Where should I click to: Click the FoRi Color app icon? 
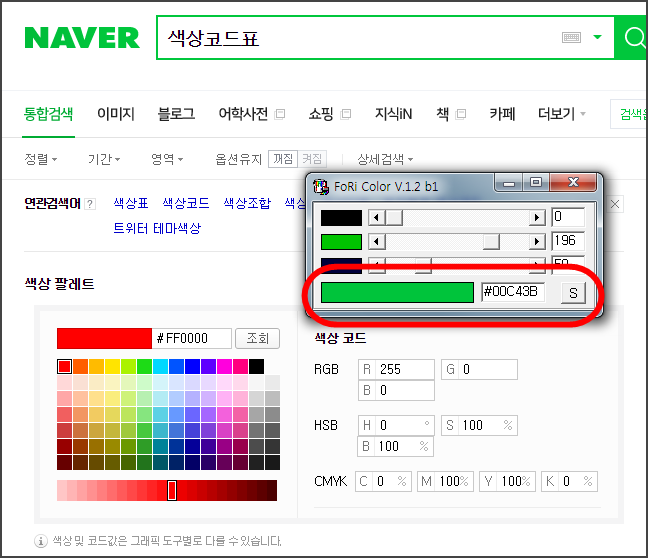(x=321, y=187)
